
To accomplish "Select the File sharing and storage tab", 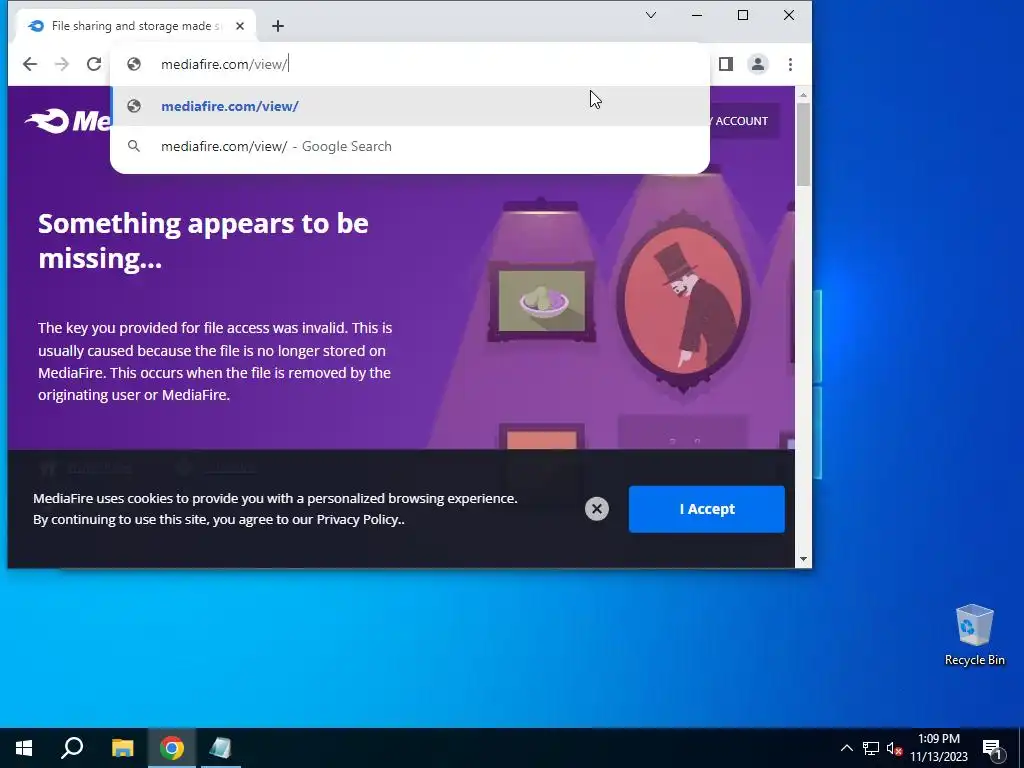I will (x=136, y=26).
